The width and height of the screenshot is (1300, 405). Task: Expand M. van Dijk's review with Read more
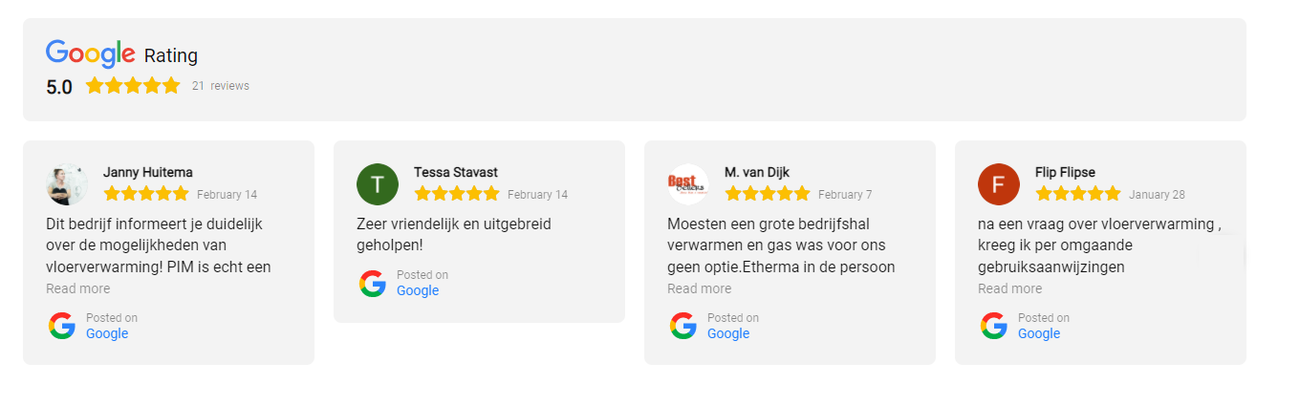coord(699,289)
